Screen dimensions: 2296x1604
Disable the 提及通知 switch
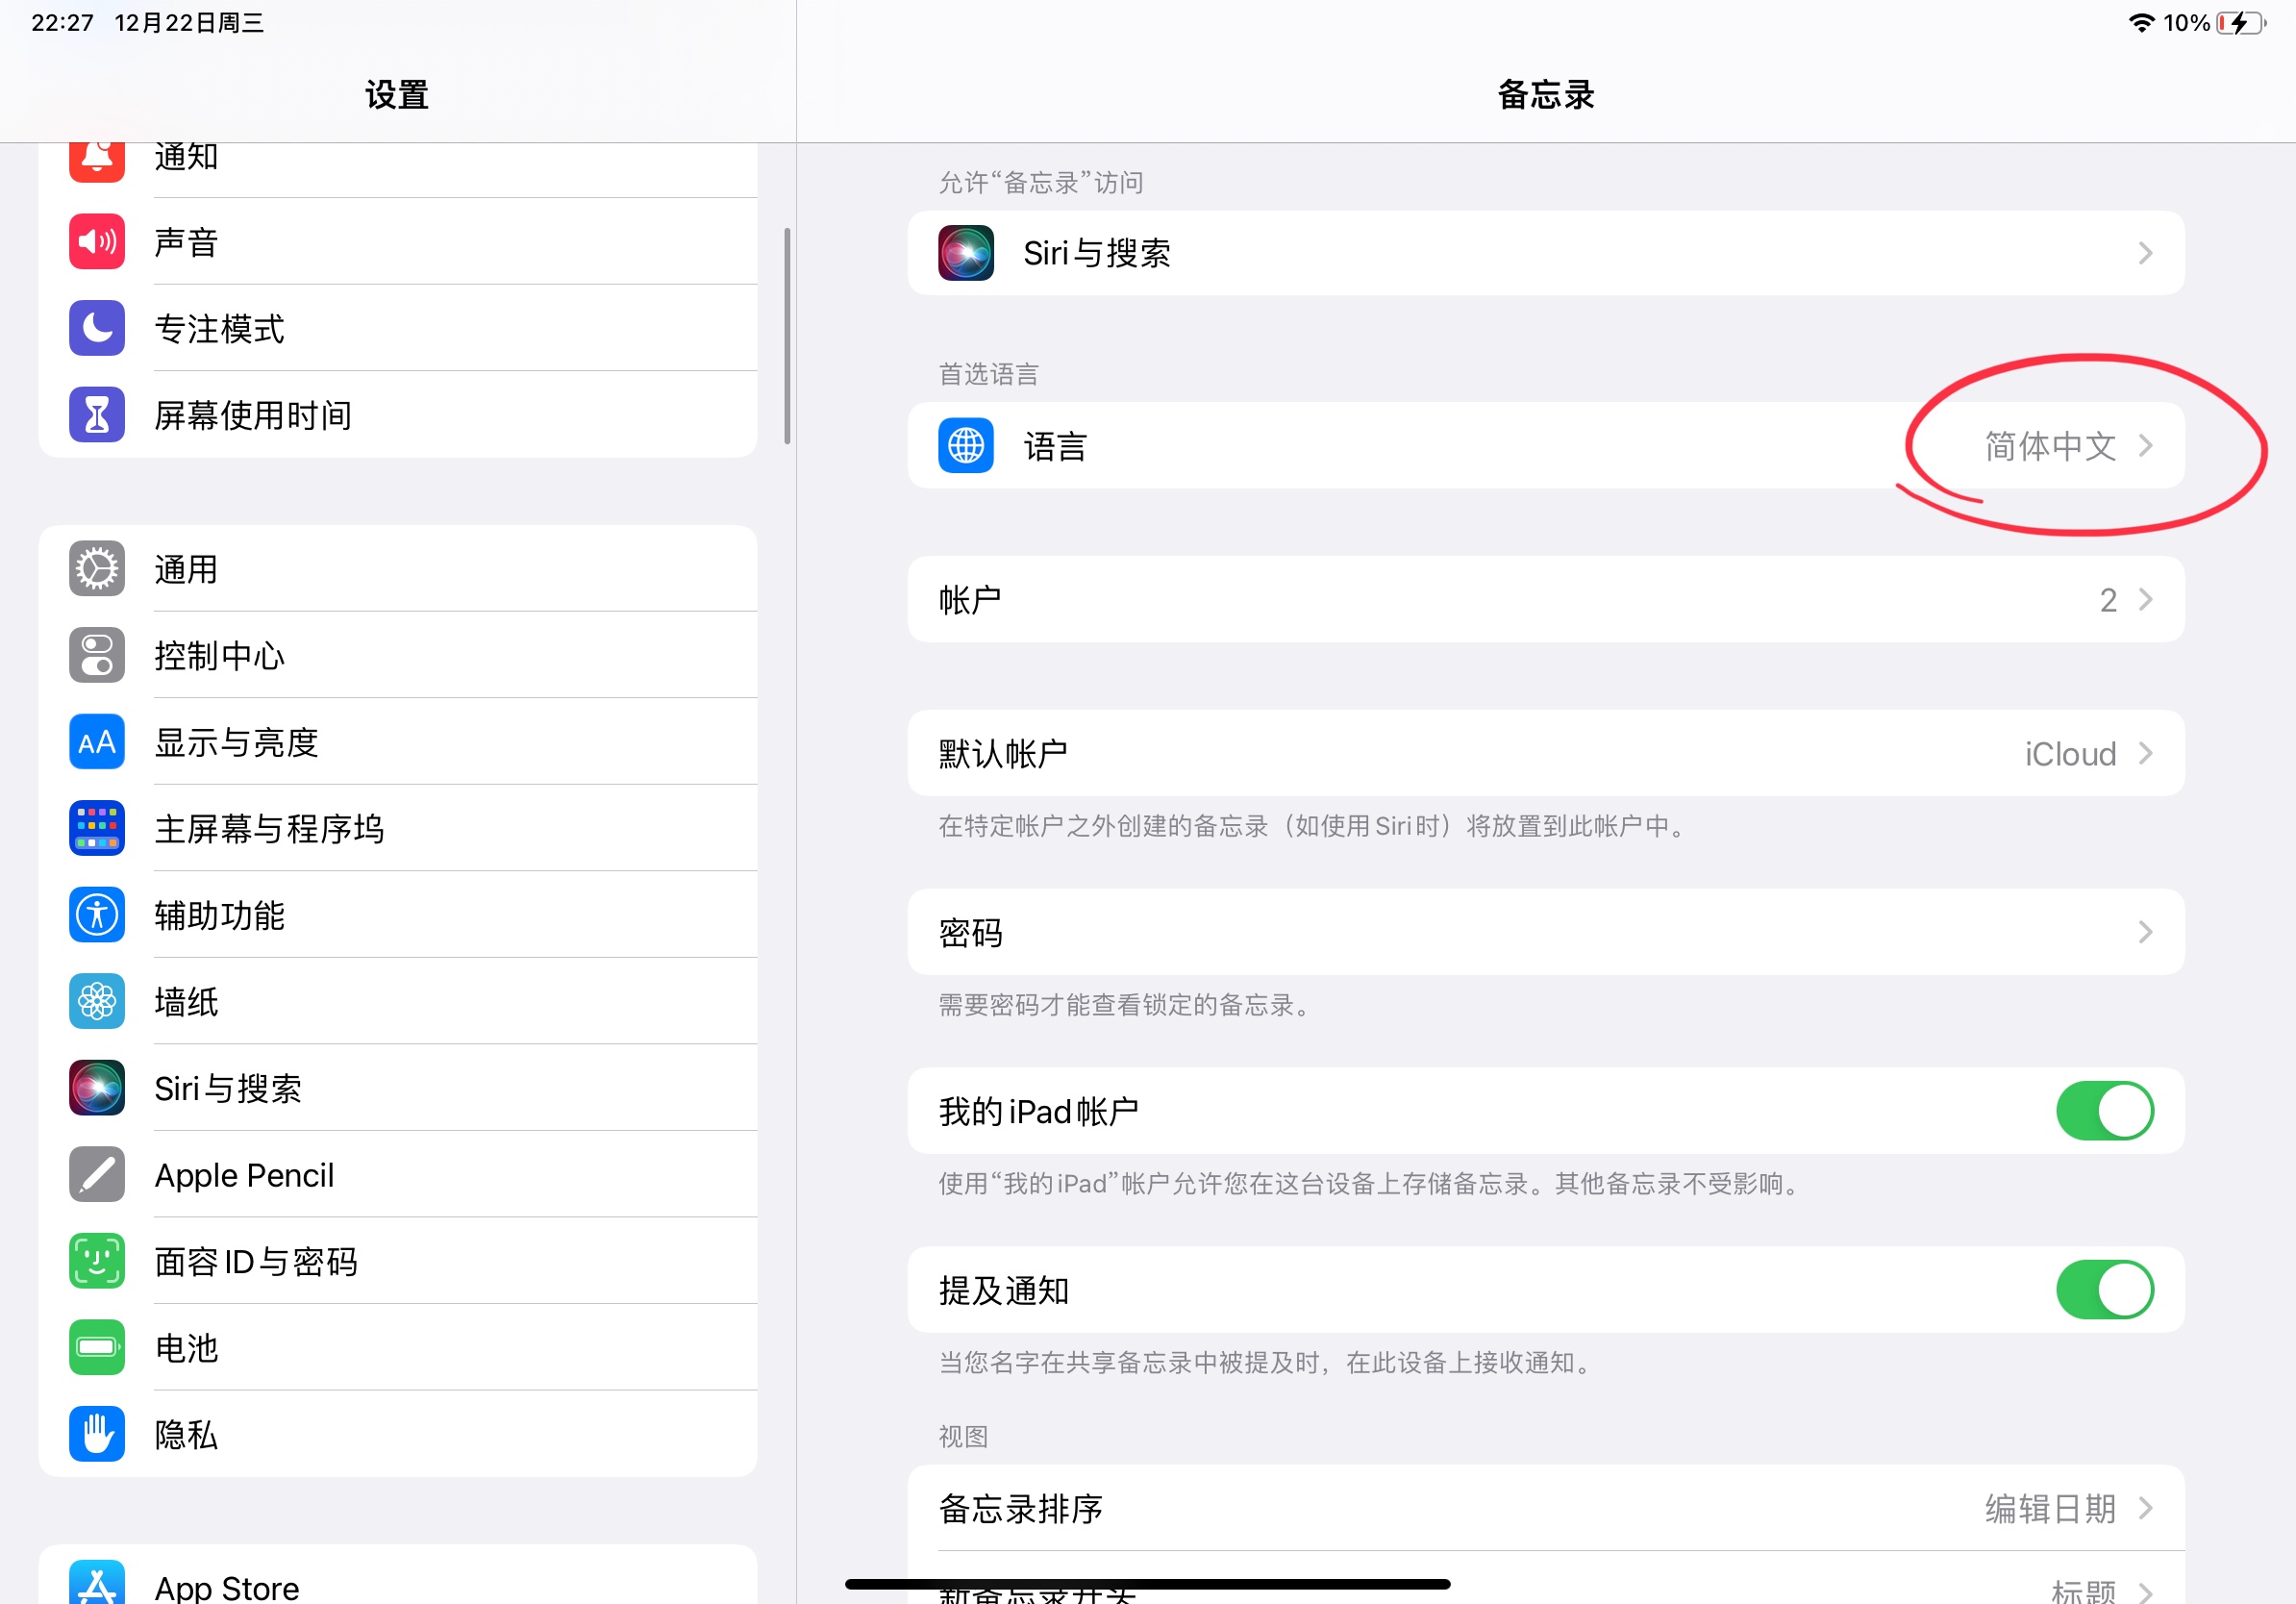(x=2103, y=1290)
